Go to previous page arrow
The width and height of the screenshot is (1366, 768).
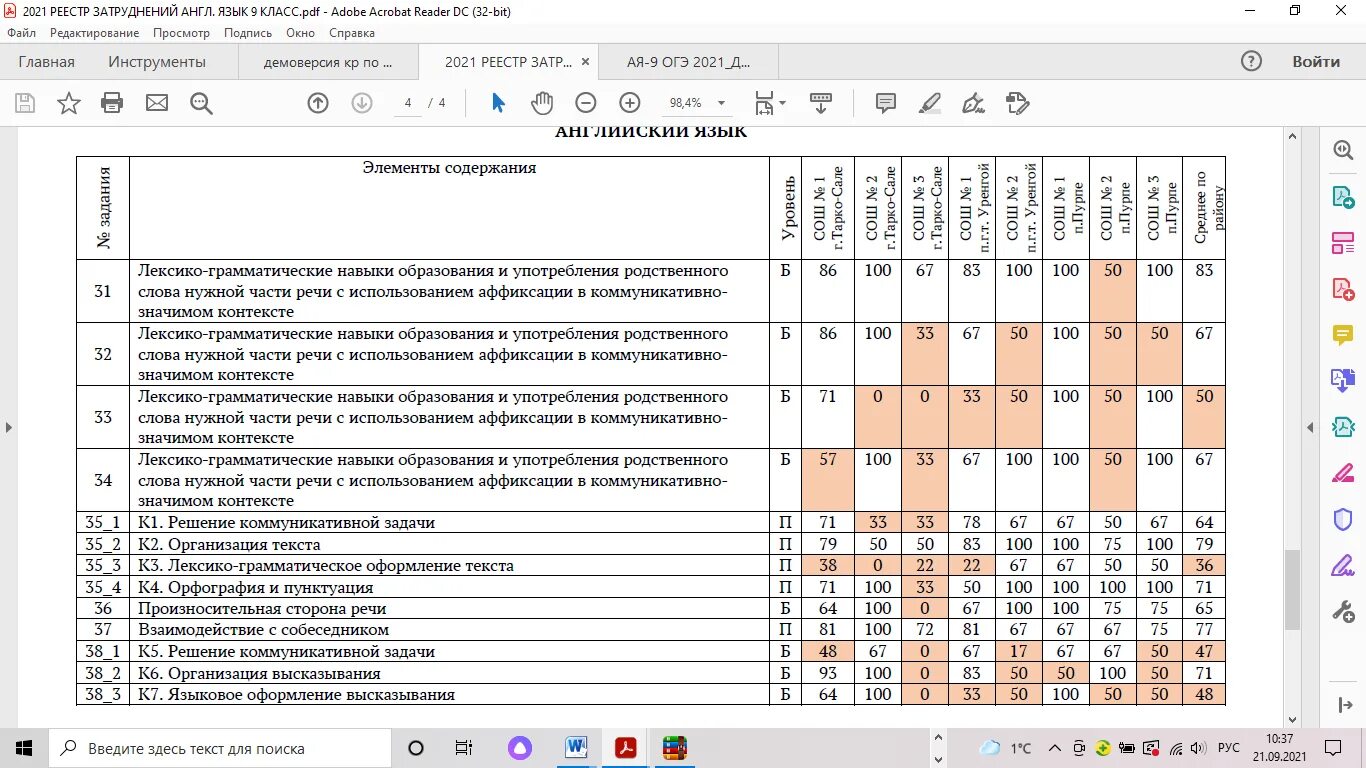coord(318,103)
